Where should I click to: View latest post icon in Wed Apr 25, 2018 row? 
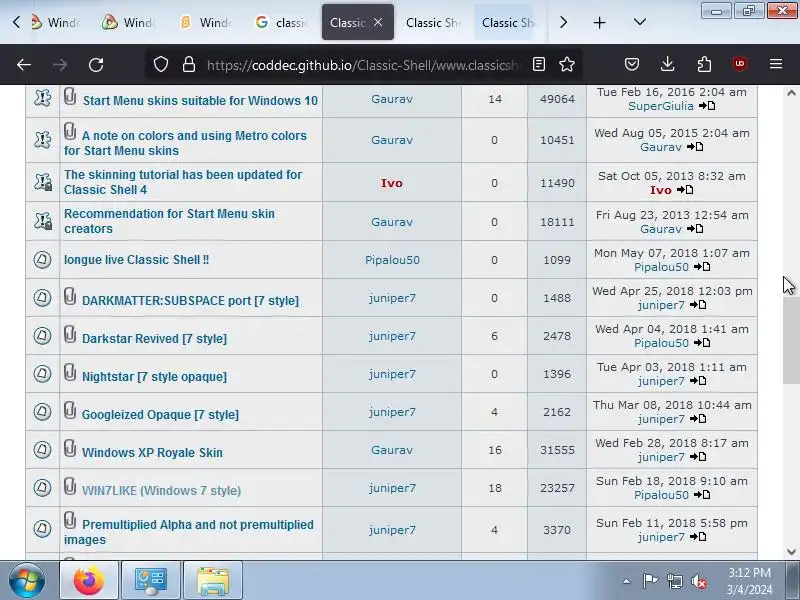(698, 305)
